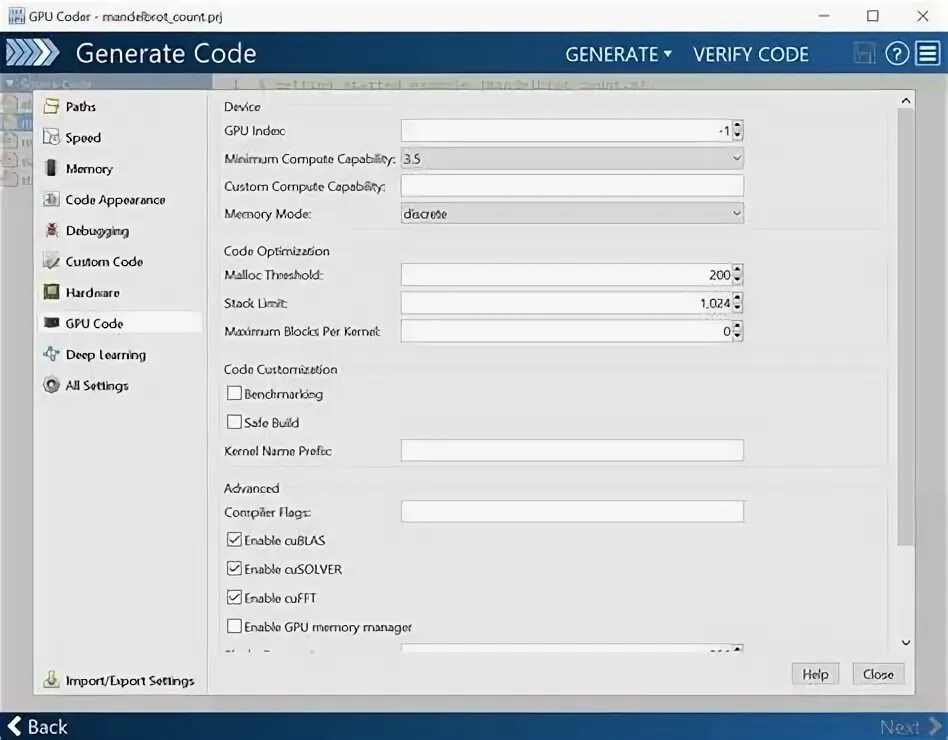Click the Deep Learning network icon
The image size is (948, 740).
pos(51,354)
